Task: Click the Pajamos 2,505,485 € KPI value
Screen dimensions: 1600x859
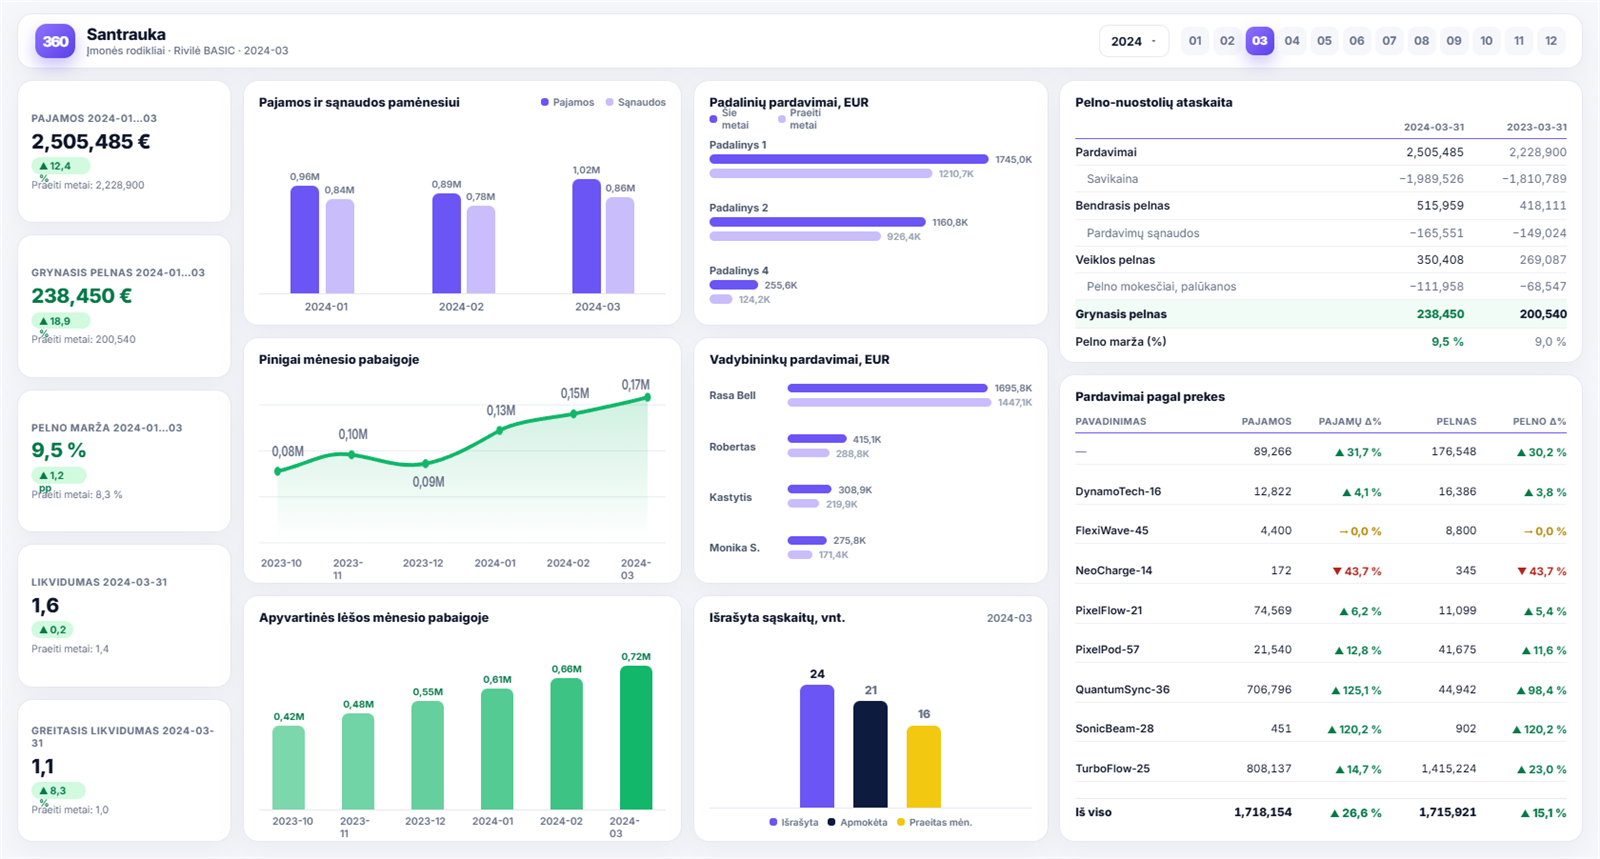Action: (x=91, y=142)
